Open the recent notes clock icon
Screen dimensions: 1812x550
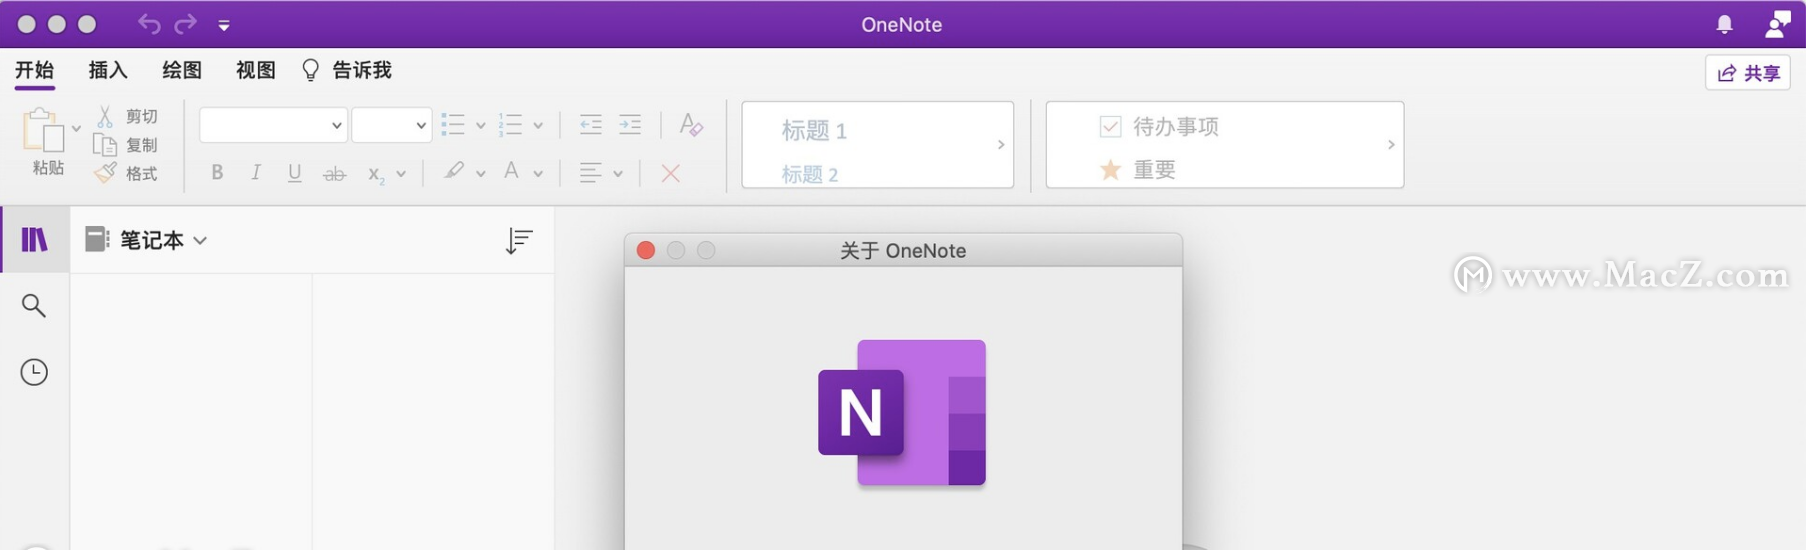coord(34,372)
